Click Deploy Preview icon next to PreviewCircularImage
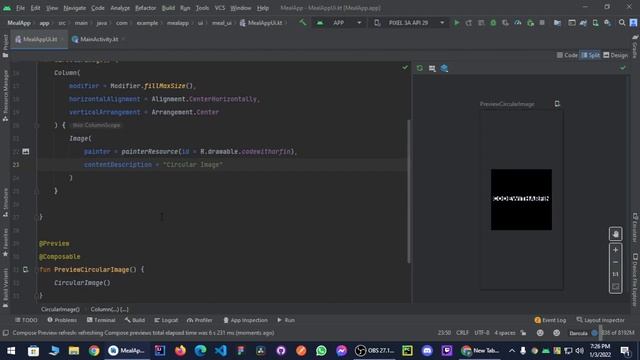The width and height of the screenshot is (640, 360). tap(557, 104)
